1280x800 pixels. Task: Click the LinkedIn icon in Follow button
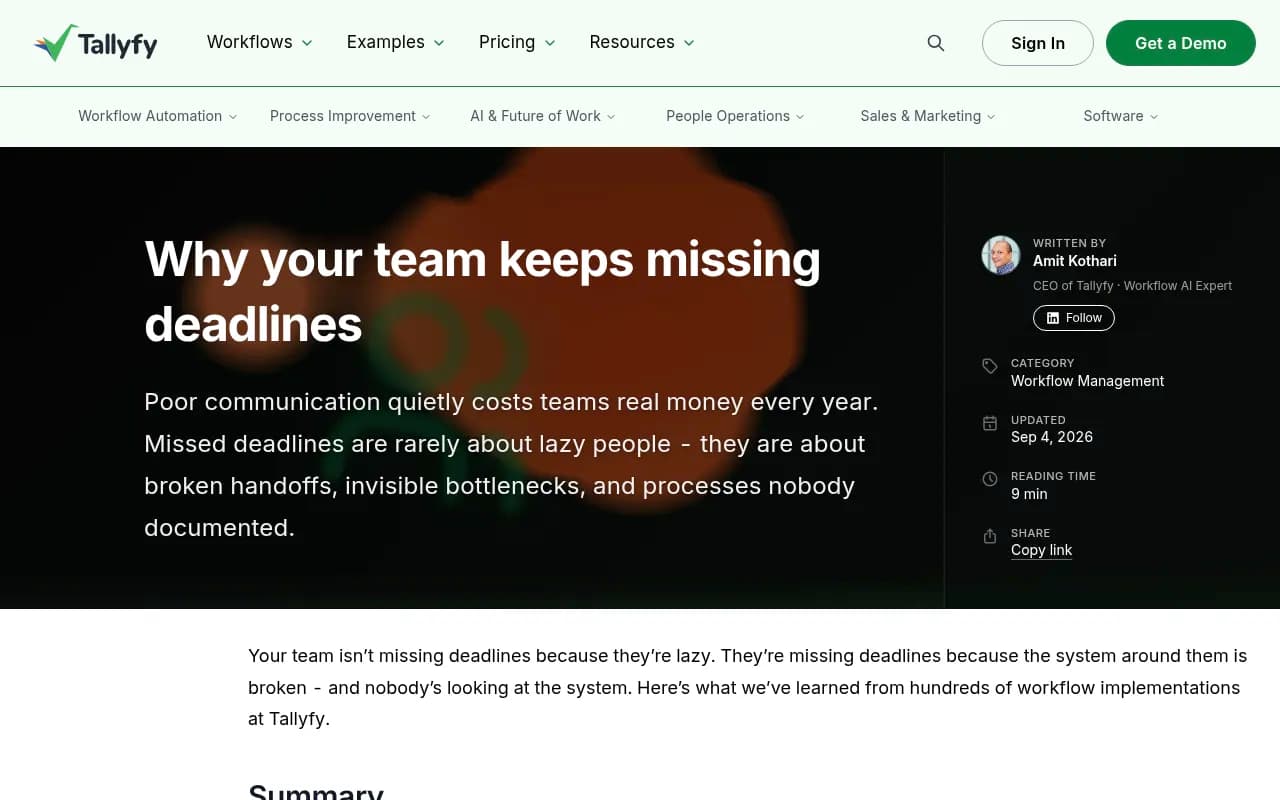(x=1053, y=318)
